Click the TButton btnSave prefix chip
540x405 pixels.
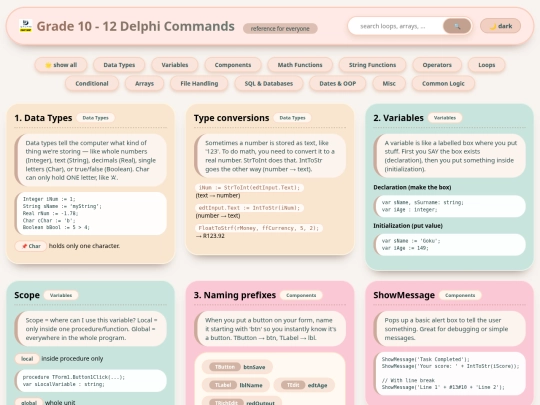tap(237, 367)
